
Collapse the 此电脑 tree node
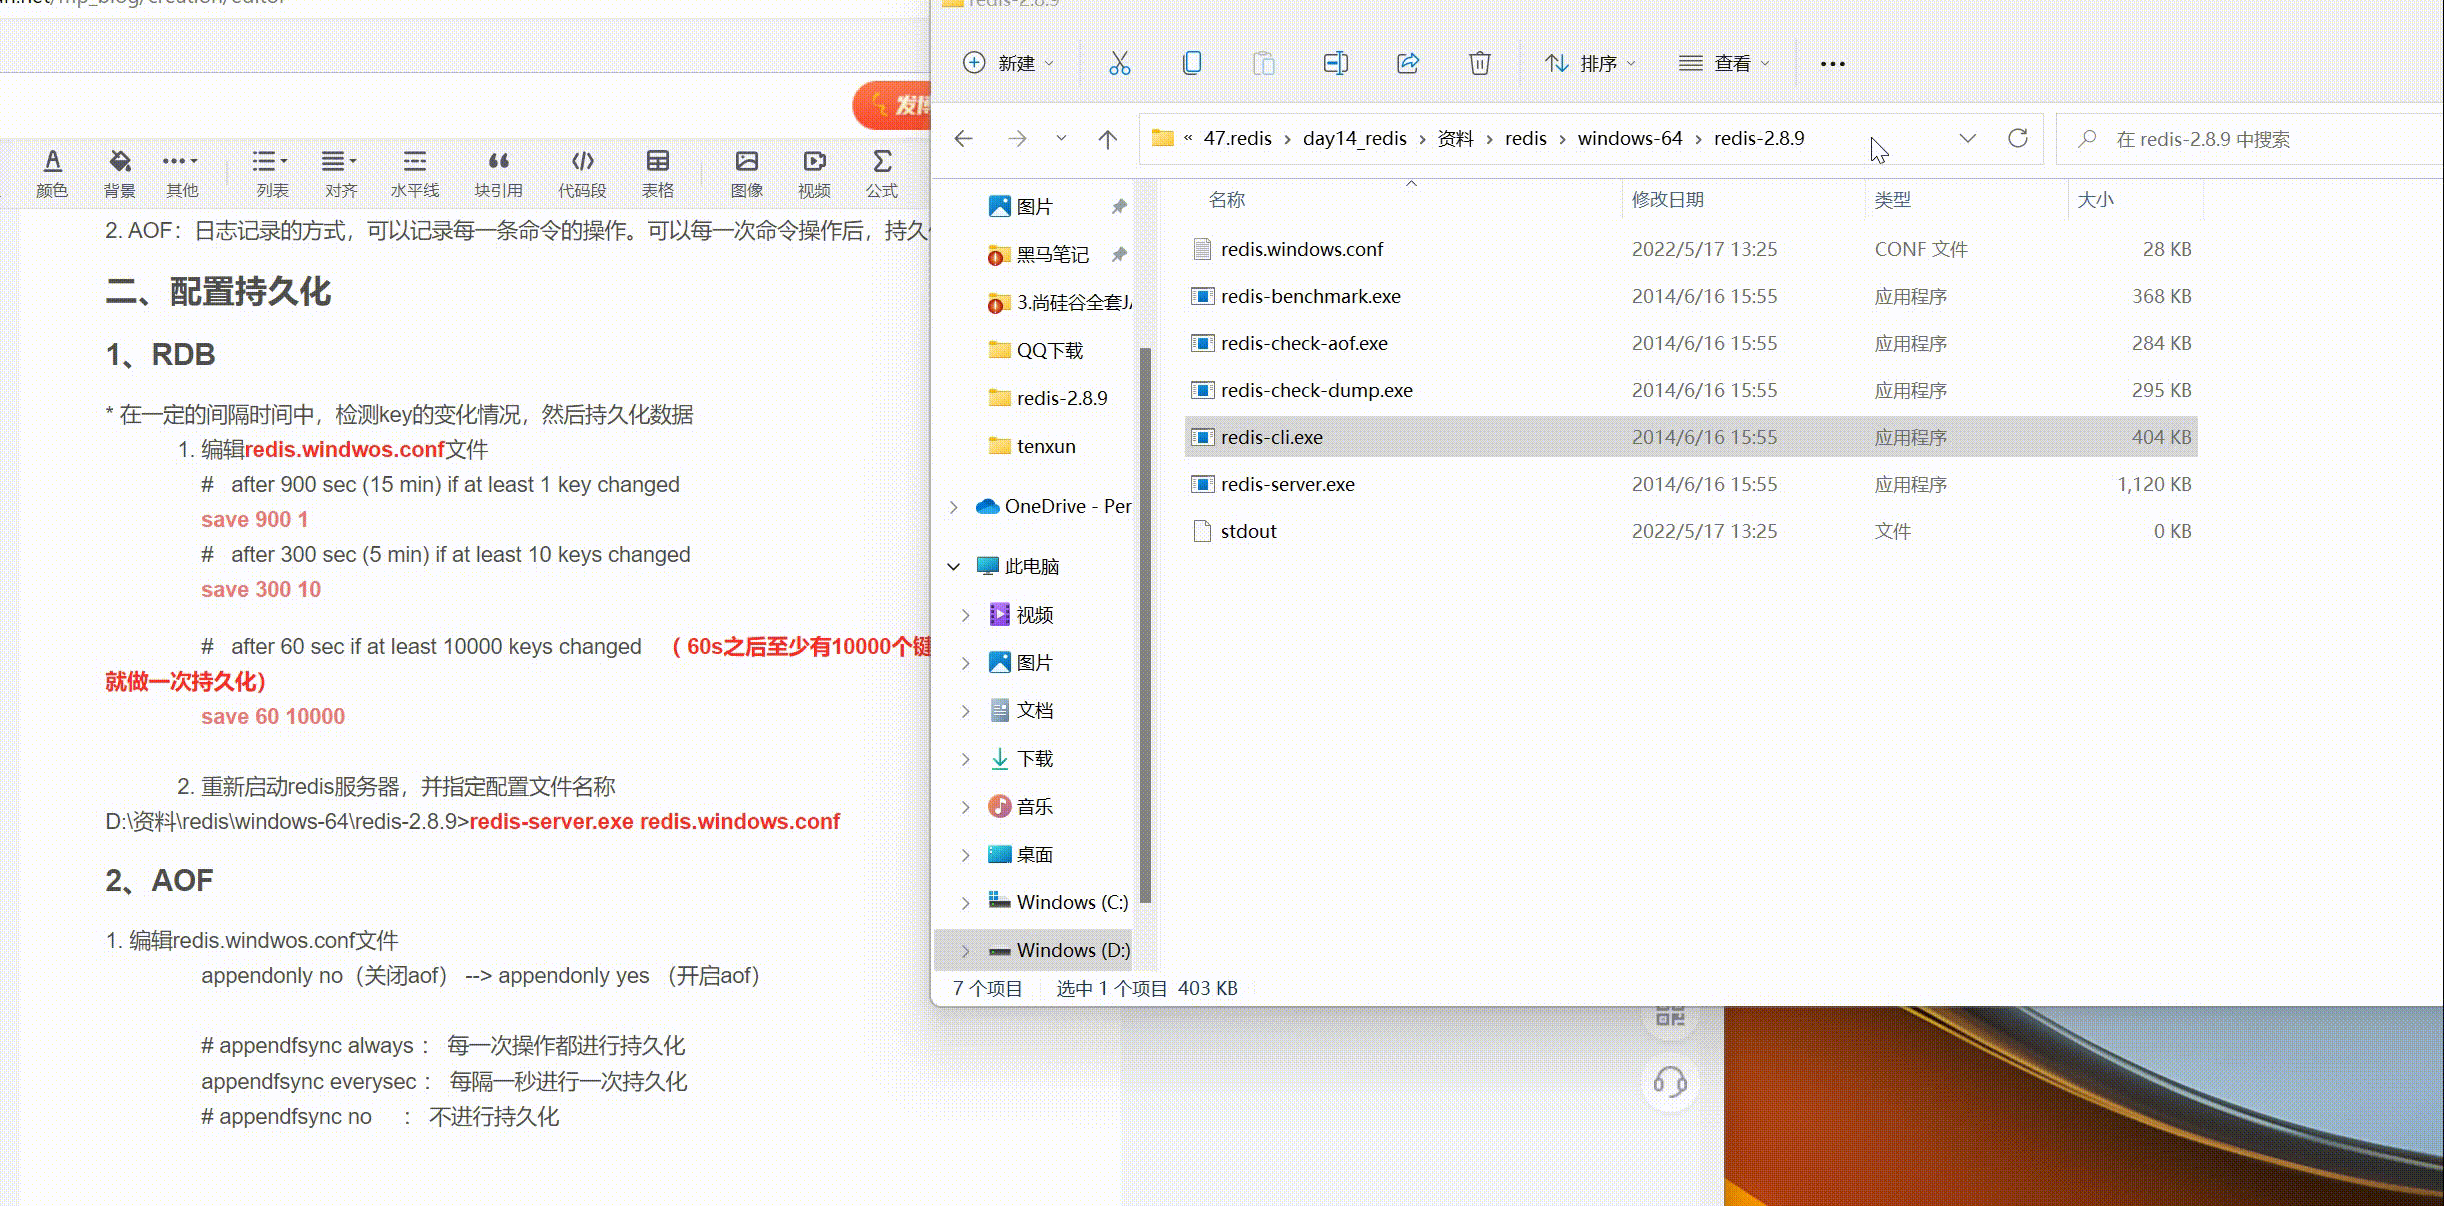pos(953,566)
